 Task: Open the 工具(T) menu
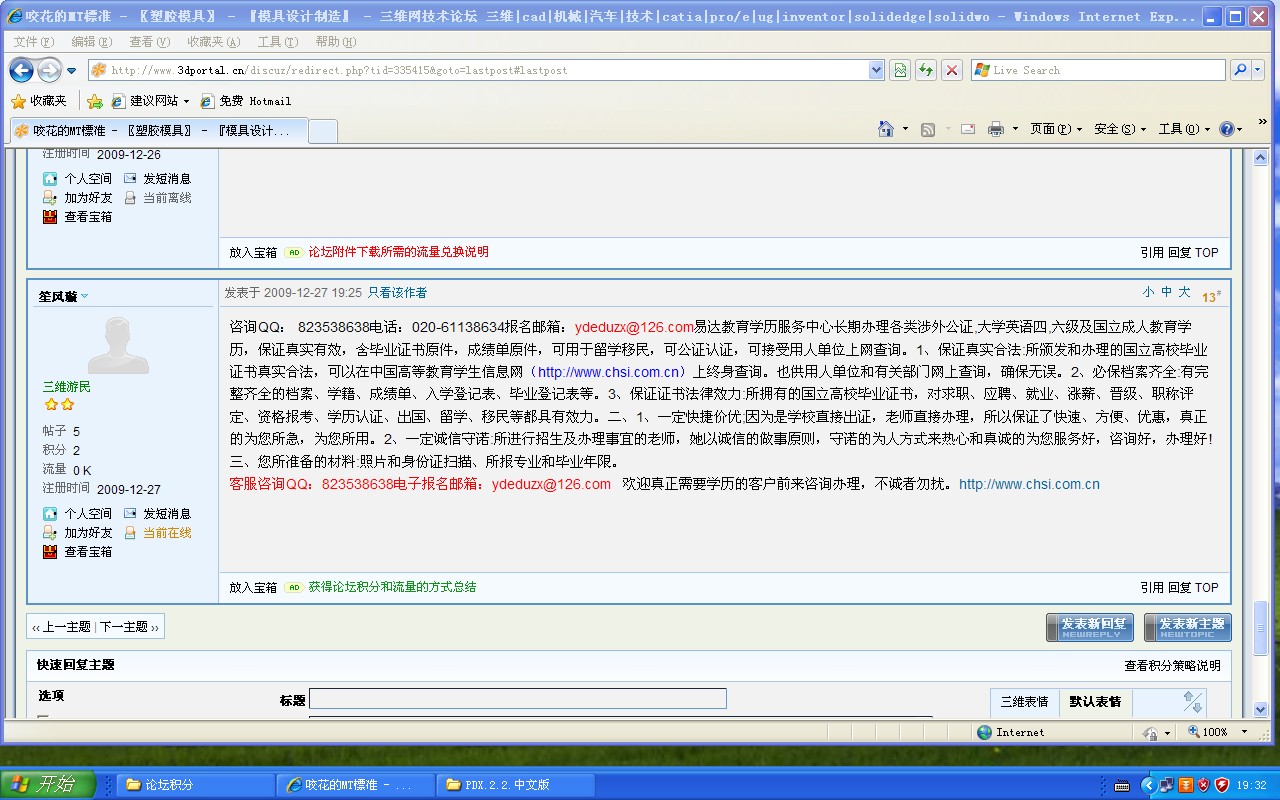(278, 42)
